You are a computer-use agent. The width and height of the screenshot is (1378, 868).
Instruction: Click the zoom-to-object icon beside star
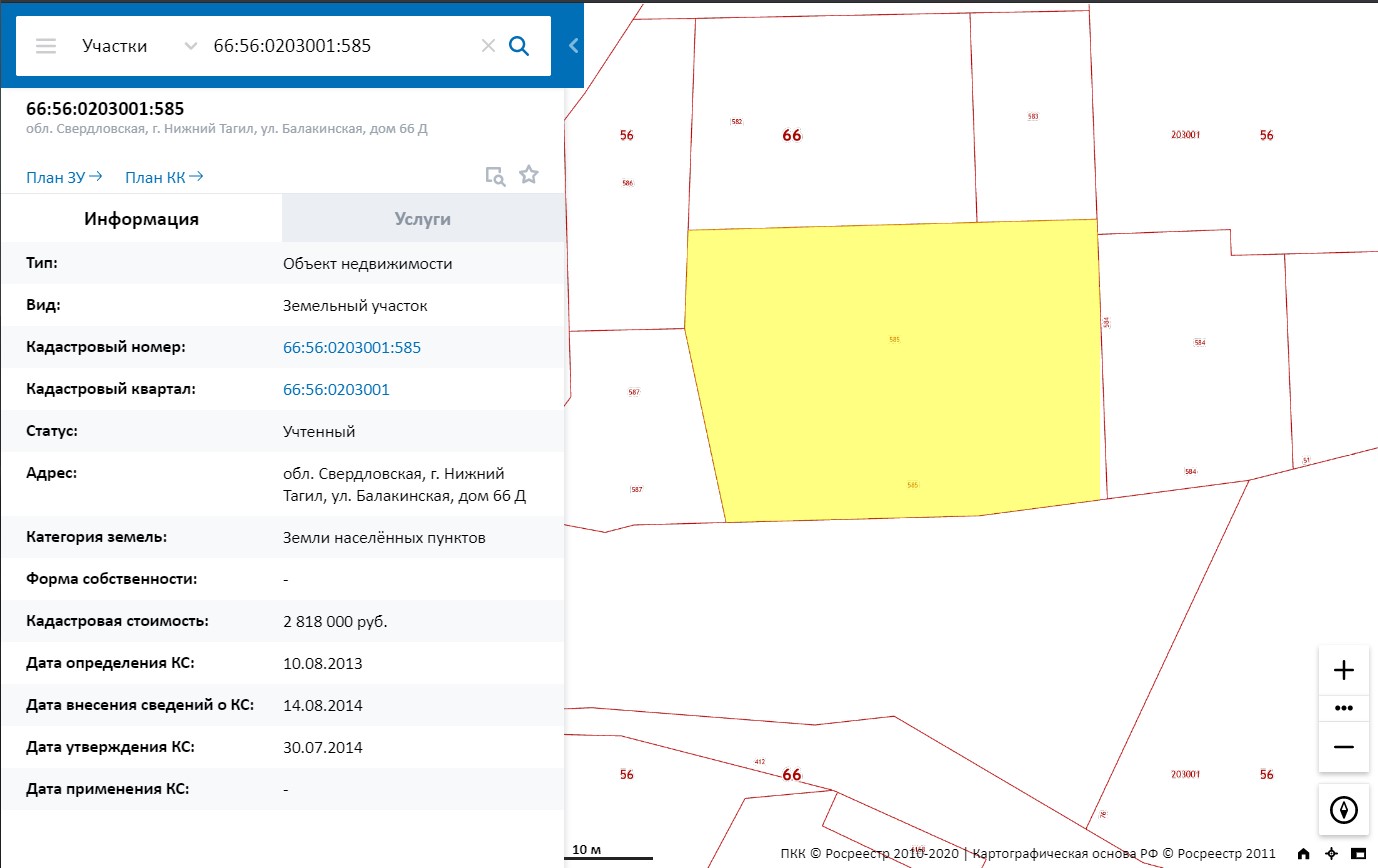(495, 176)
